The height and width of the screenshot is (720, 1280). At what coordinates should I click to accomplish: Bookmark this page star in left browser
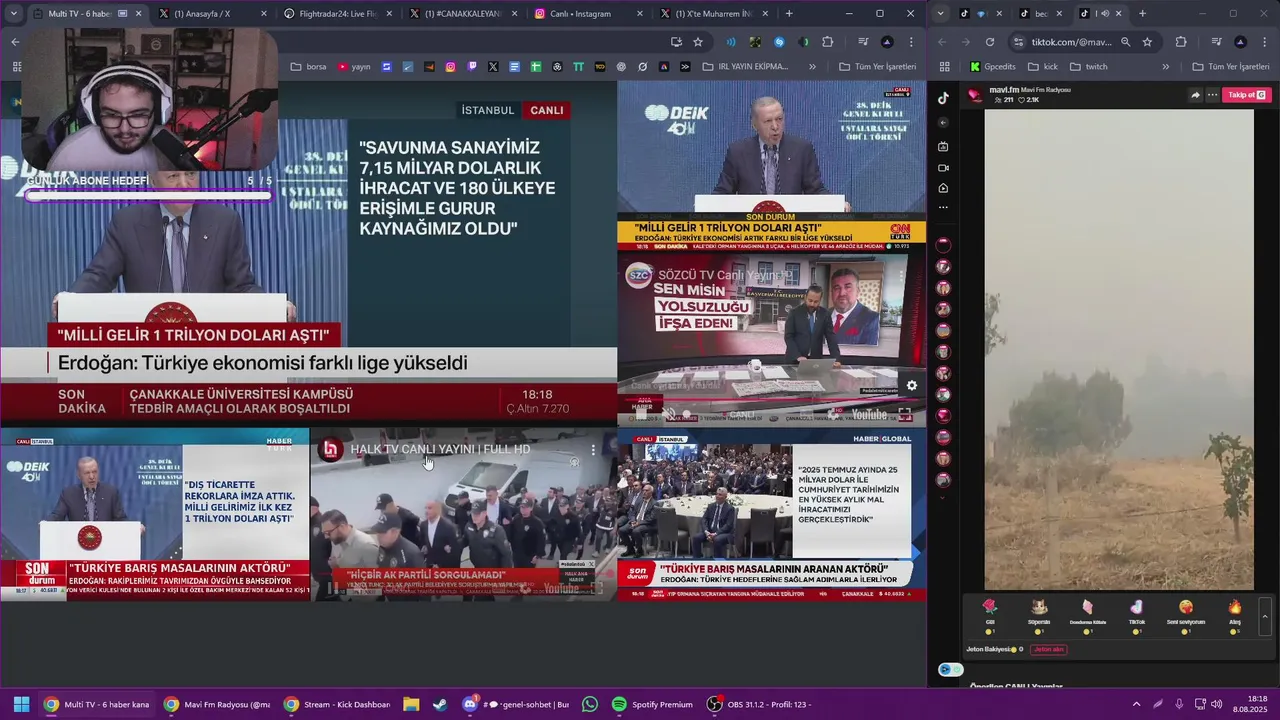point(698,42)
